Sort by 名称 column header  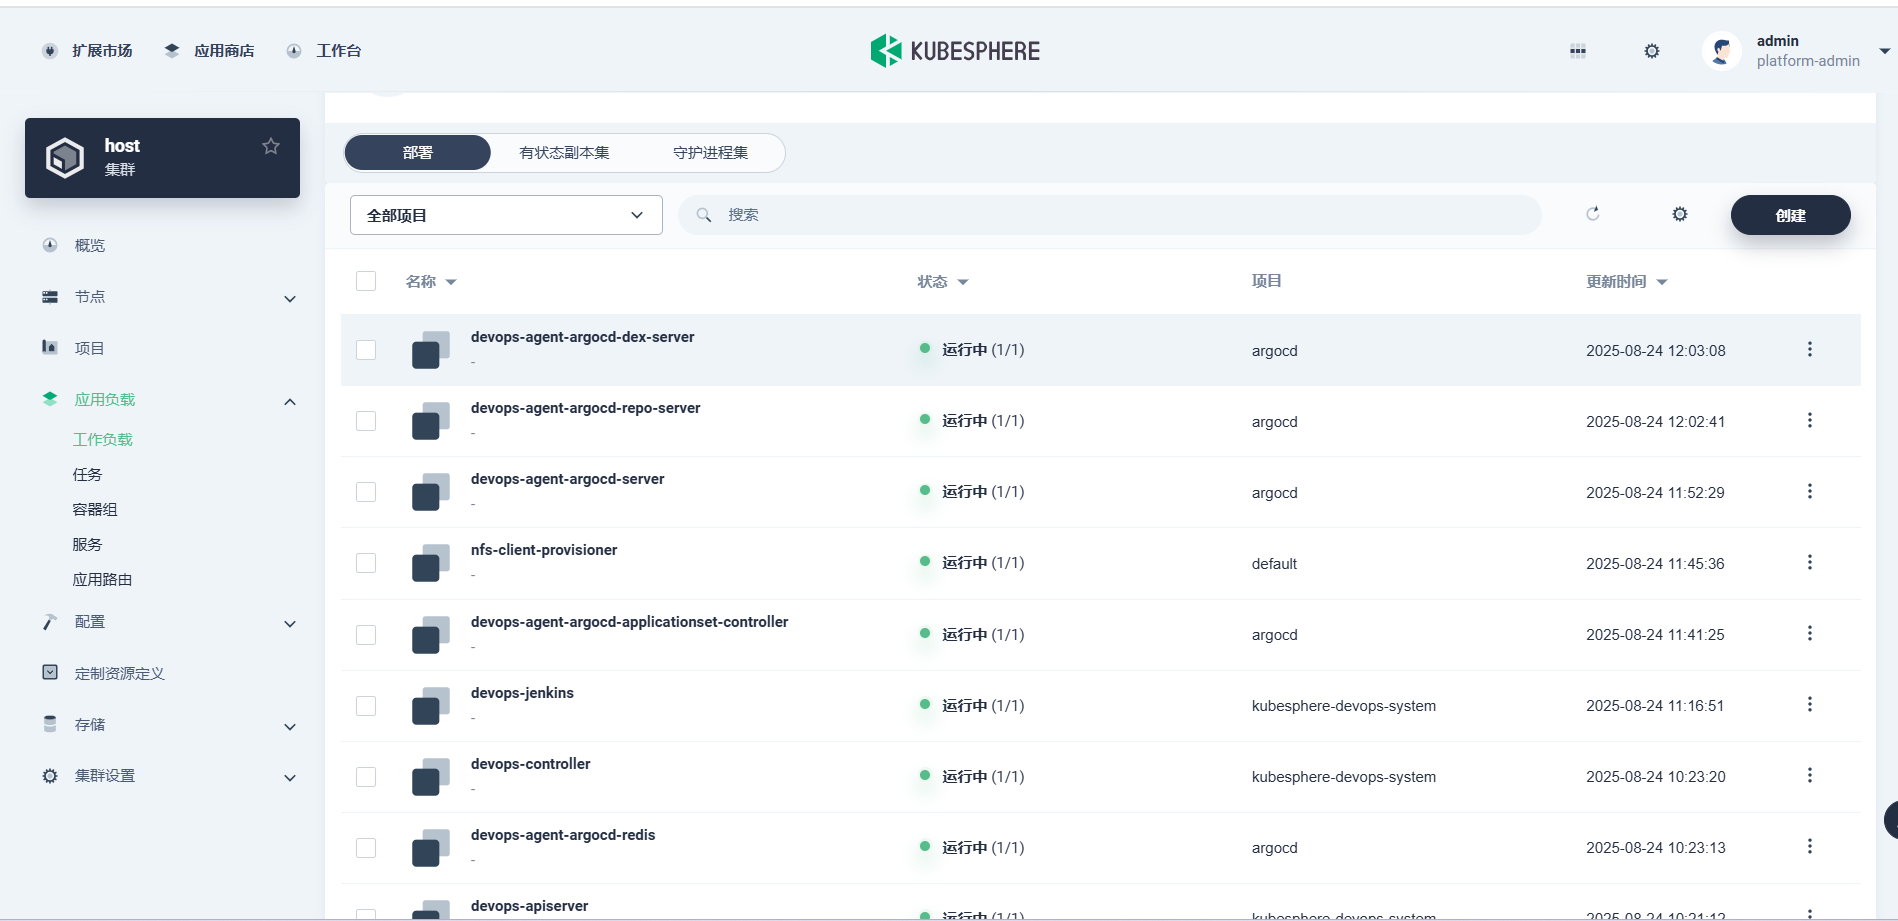click(431, 282)
